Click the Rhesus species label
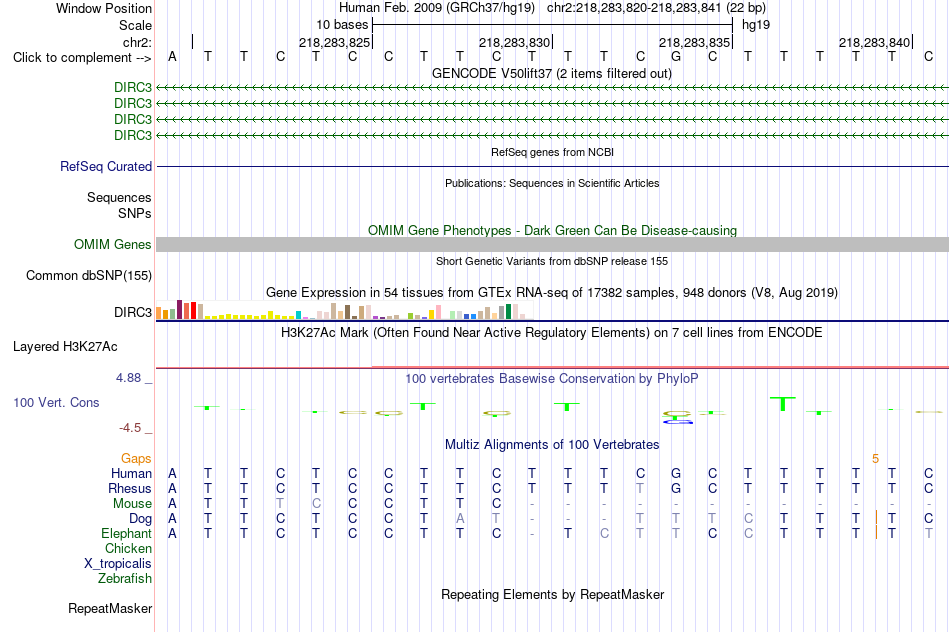The height and width of the screenshot is (632, 950). (130, 488)
